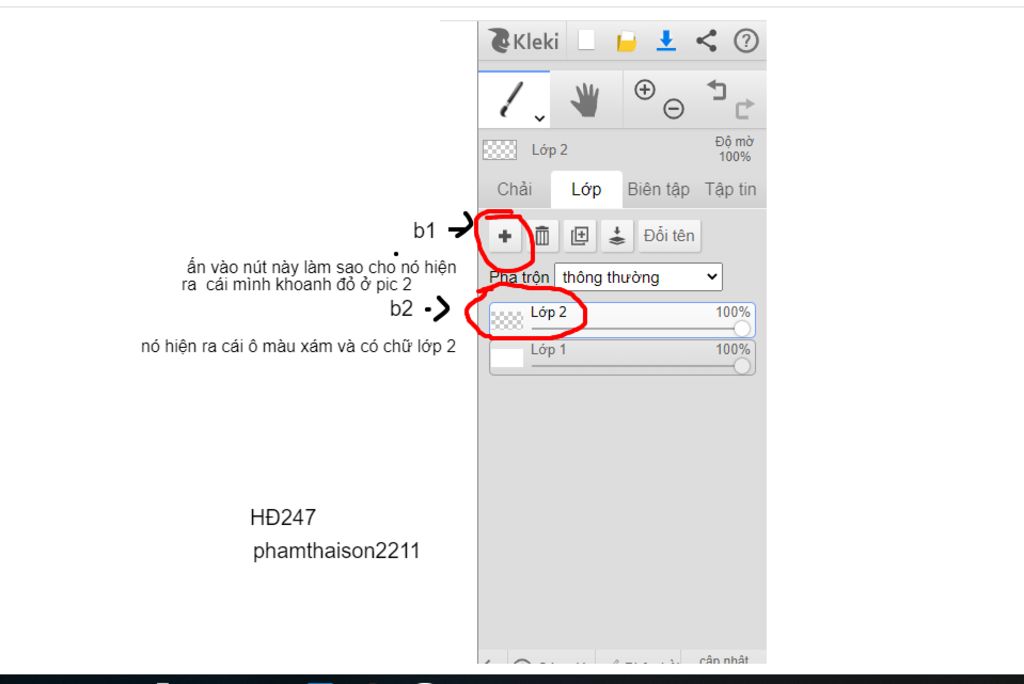This screenshot has height=684, width=1024.
Task: Click the Đổi tên rename button
Action: tap(669, 236)
